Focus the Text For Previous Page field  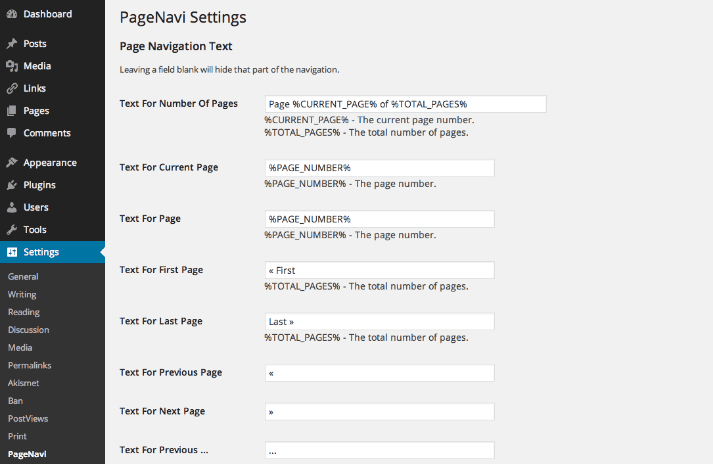pyautogui.click(x=380, y=373)
